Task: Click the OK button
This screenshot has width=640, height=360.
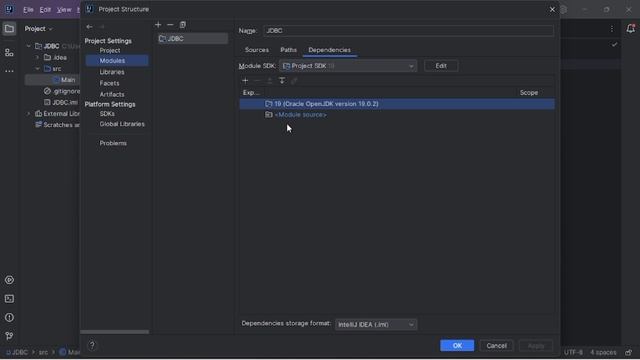Action: [457, 345]
